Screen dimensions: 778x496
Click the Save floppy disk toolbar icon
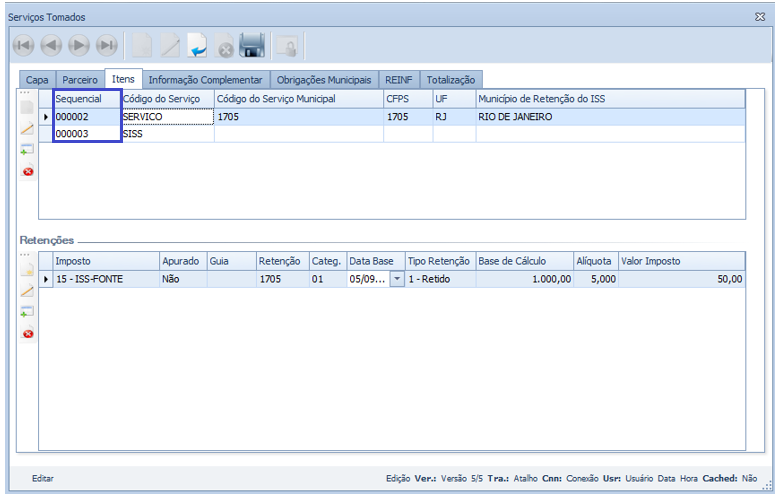tap(252, 45)
